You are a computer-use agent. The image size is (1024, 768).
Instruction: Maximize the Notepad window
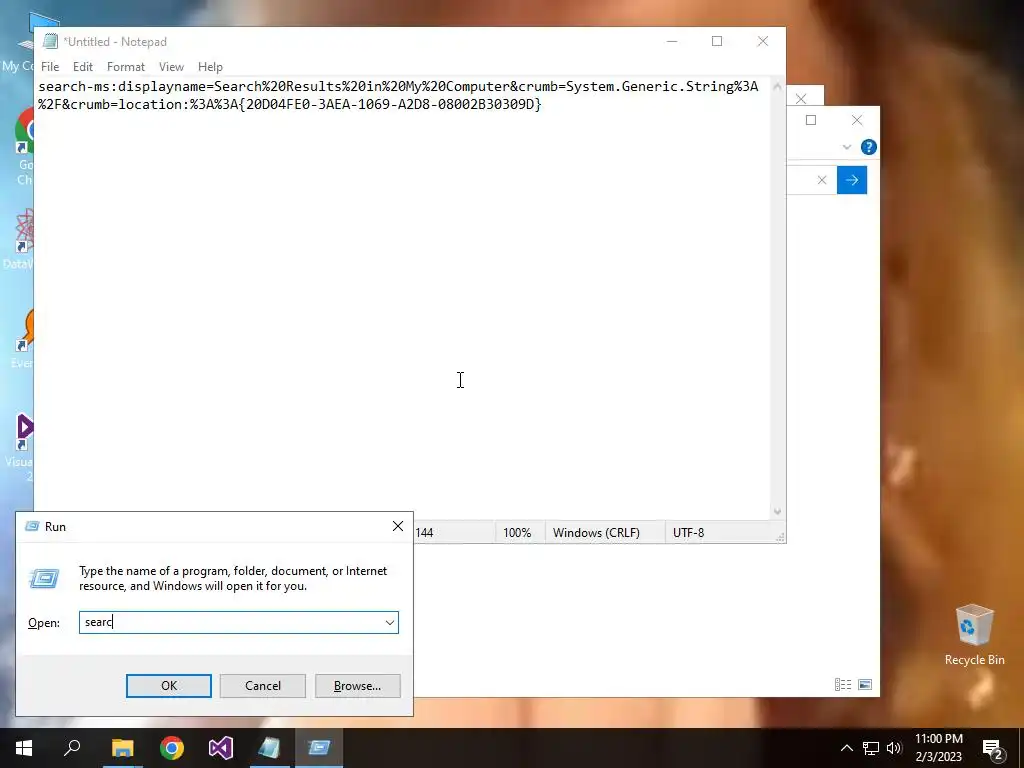(717, 41)
